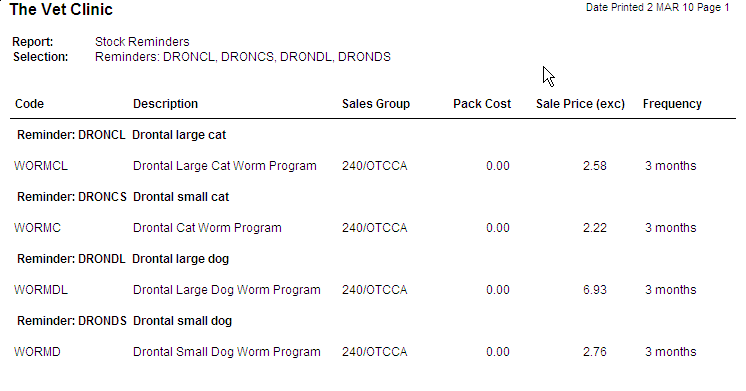The height and width of the screenshot is (391, 746).
Task: Click the WORMD code entry
Action: [x=38, y=352]
